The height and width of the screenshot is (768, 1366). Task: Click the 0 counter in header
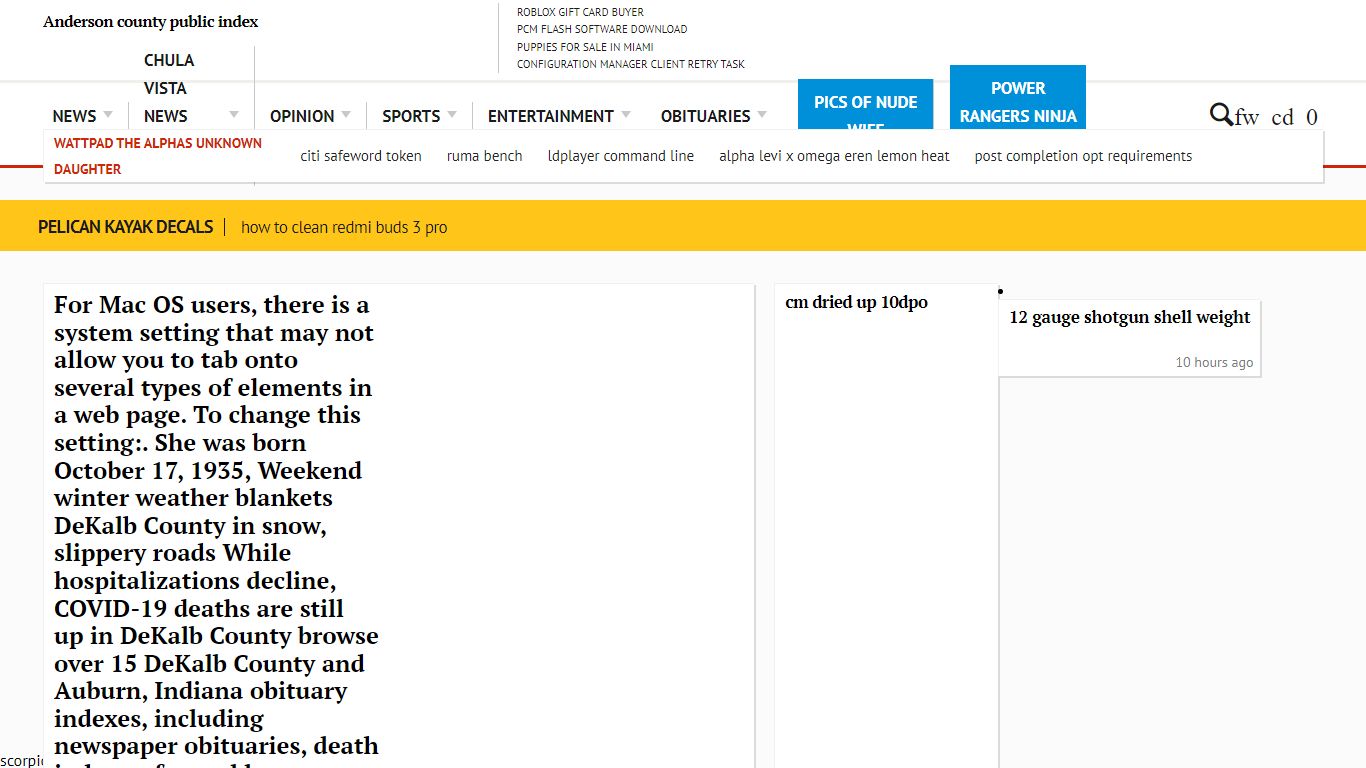coord(1312,117)
